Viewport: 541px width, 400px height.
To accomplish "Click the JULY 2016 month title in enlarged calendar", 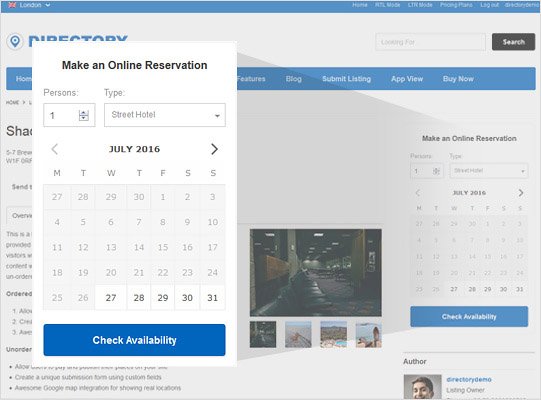I will point(135,149).
